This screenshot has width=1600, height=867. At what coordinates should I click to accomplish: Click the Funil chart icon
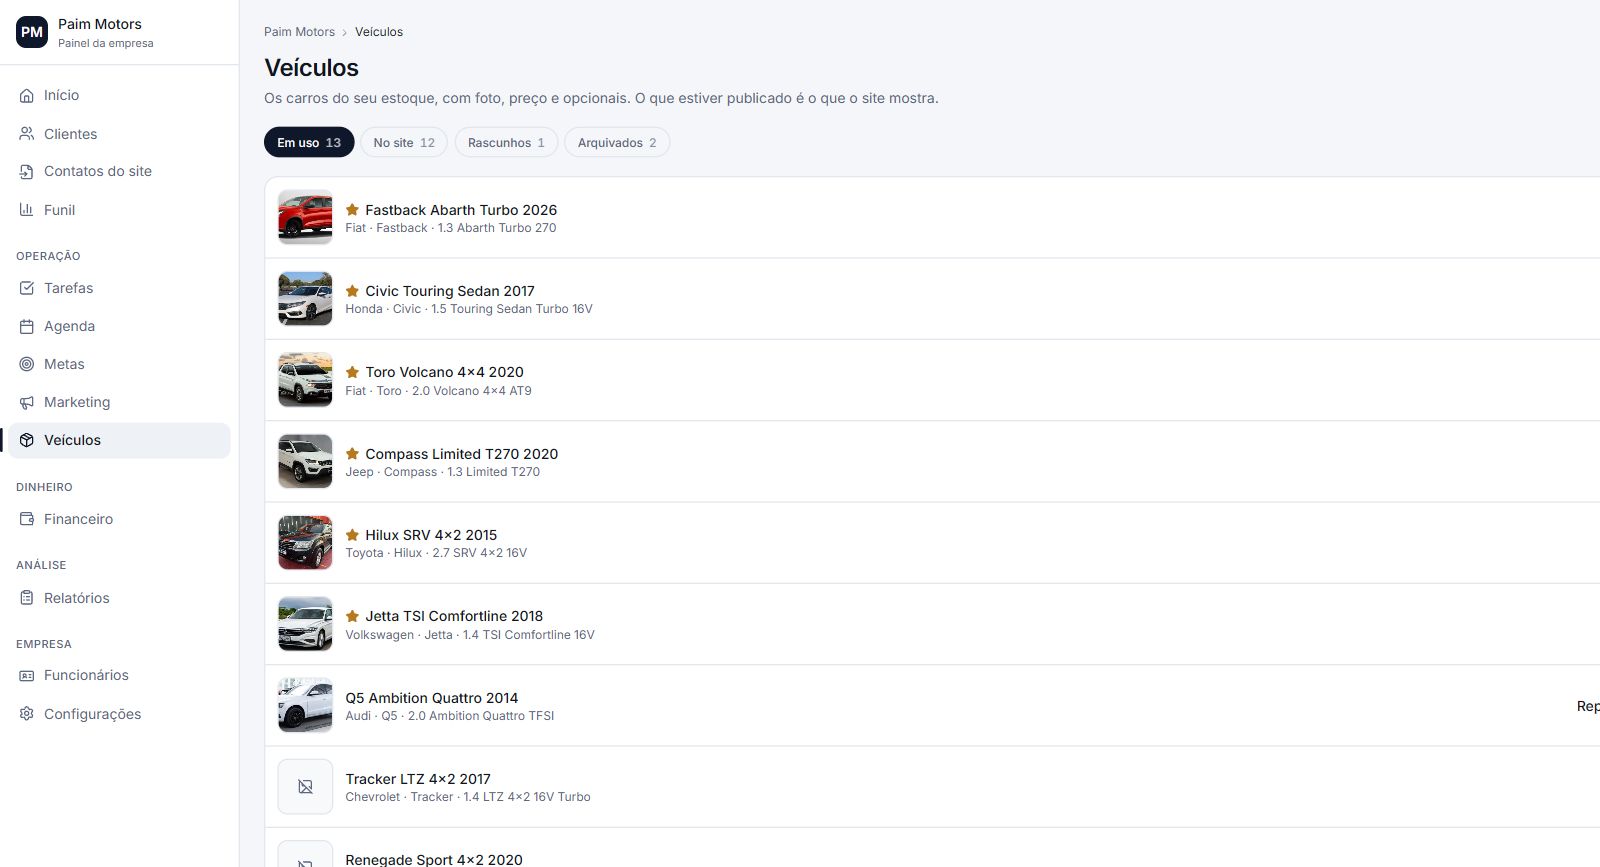click(27, 210)
